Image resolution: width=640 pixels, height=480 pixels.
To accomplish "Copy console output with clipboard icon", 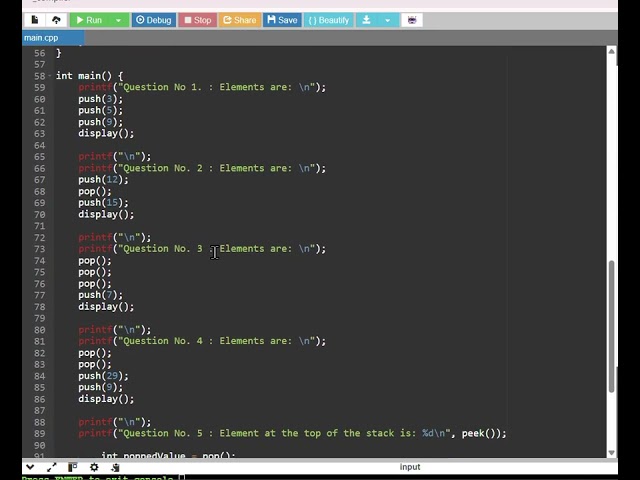I will coord(115,467).
